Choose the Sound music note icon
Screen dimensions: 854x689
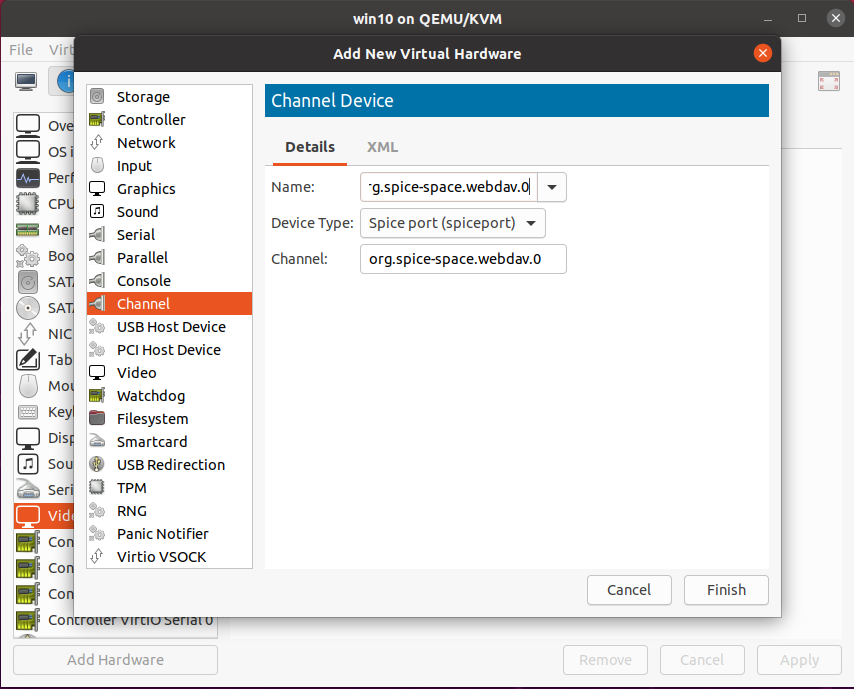tap(97, 211)
